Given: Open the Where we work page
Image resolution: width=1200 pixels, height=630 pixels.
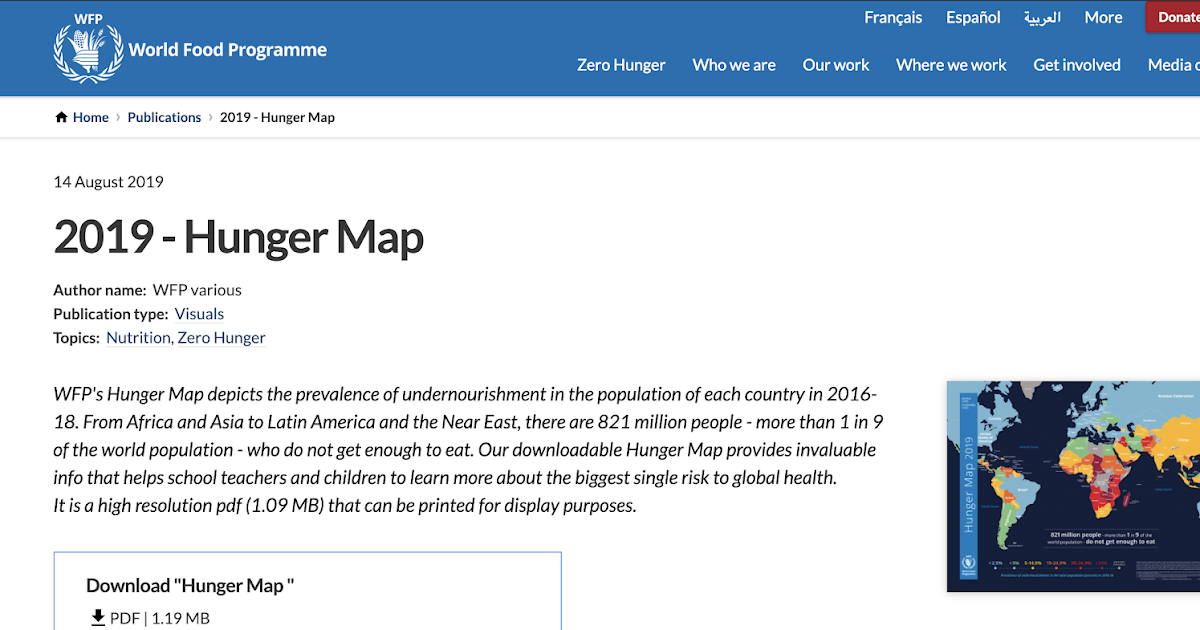Looking at the screenshot, I should pyautogui.click(x=951, y=64).
